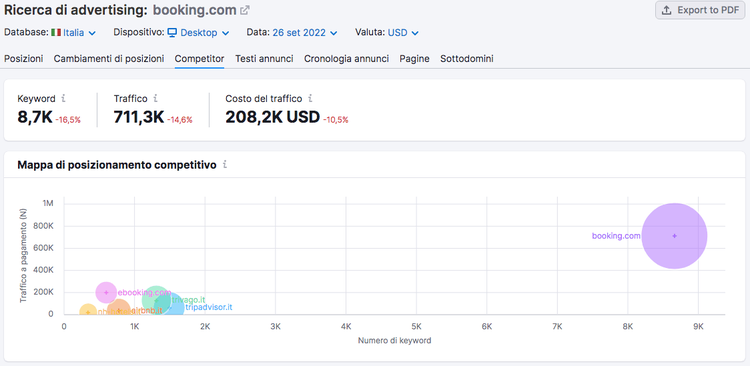Click the info icon next to Keyword
750x366 pixels.
(63, 99)
